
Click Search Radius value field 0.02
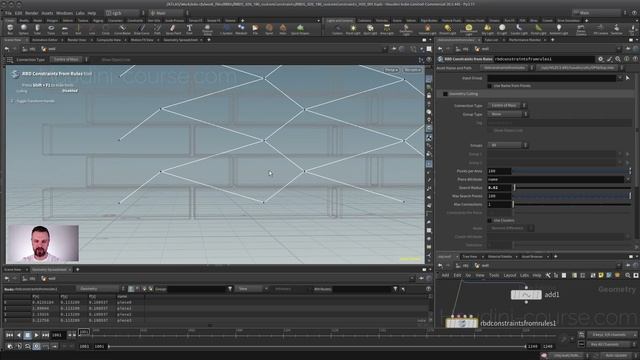coord(499,188)
